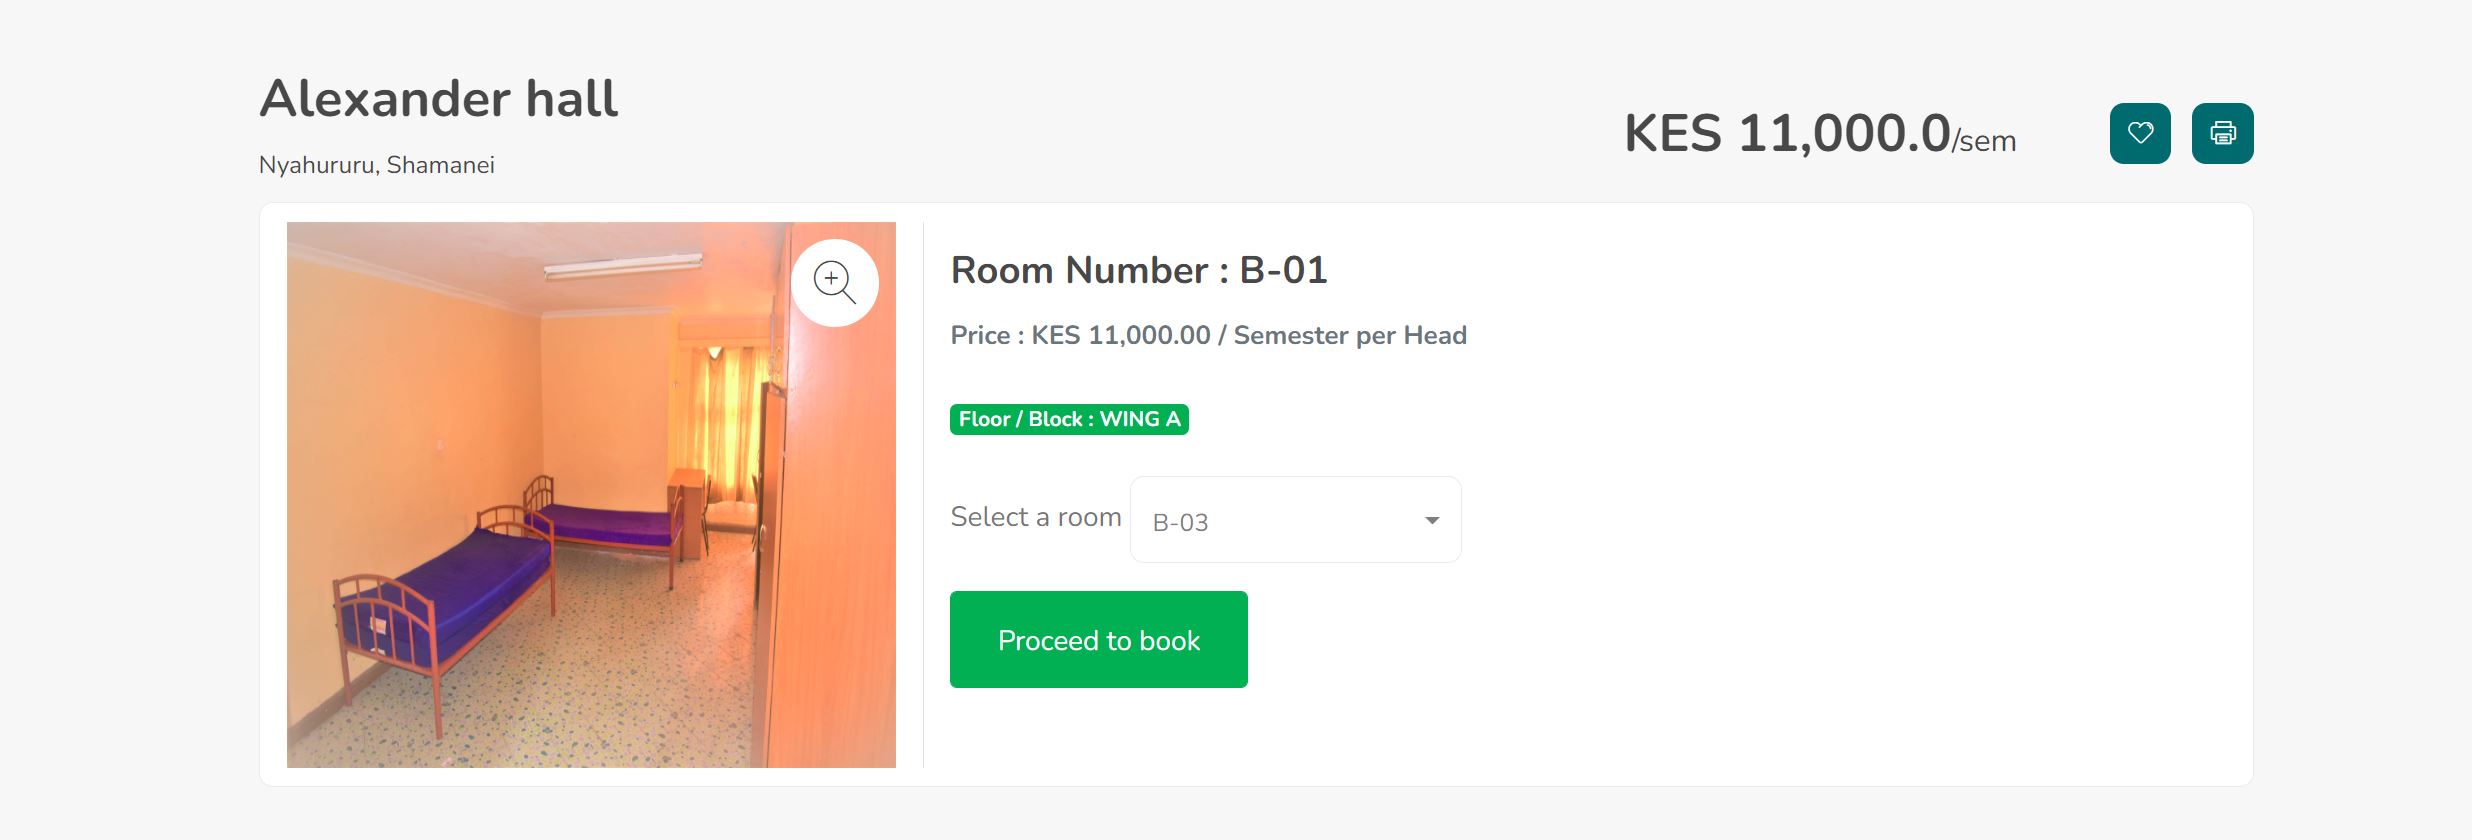Click the 'KES 11,000.0' header price

point(1787,133)
